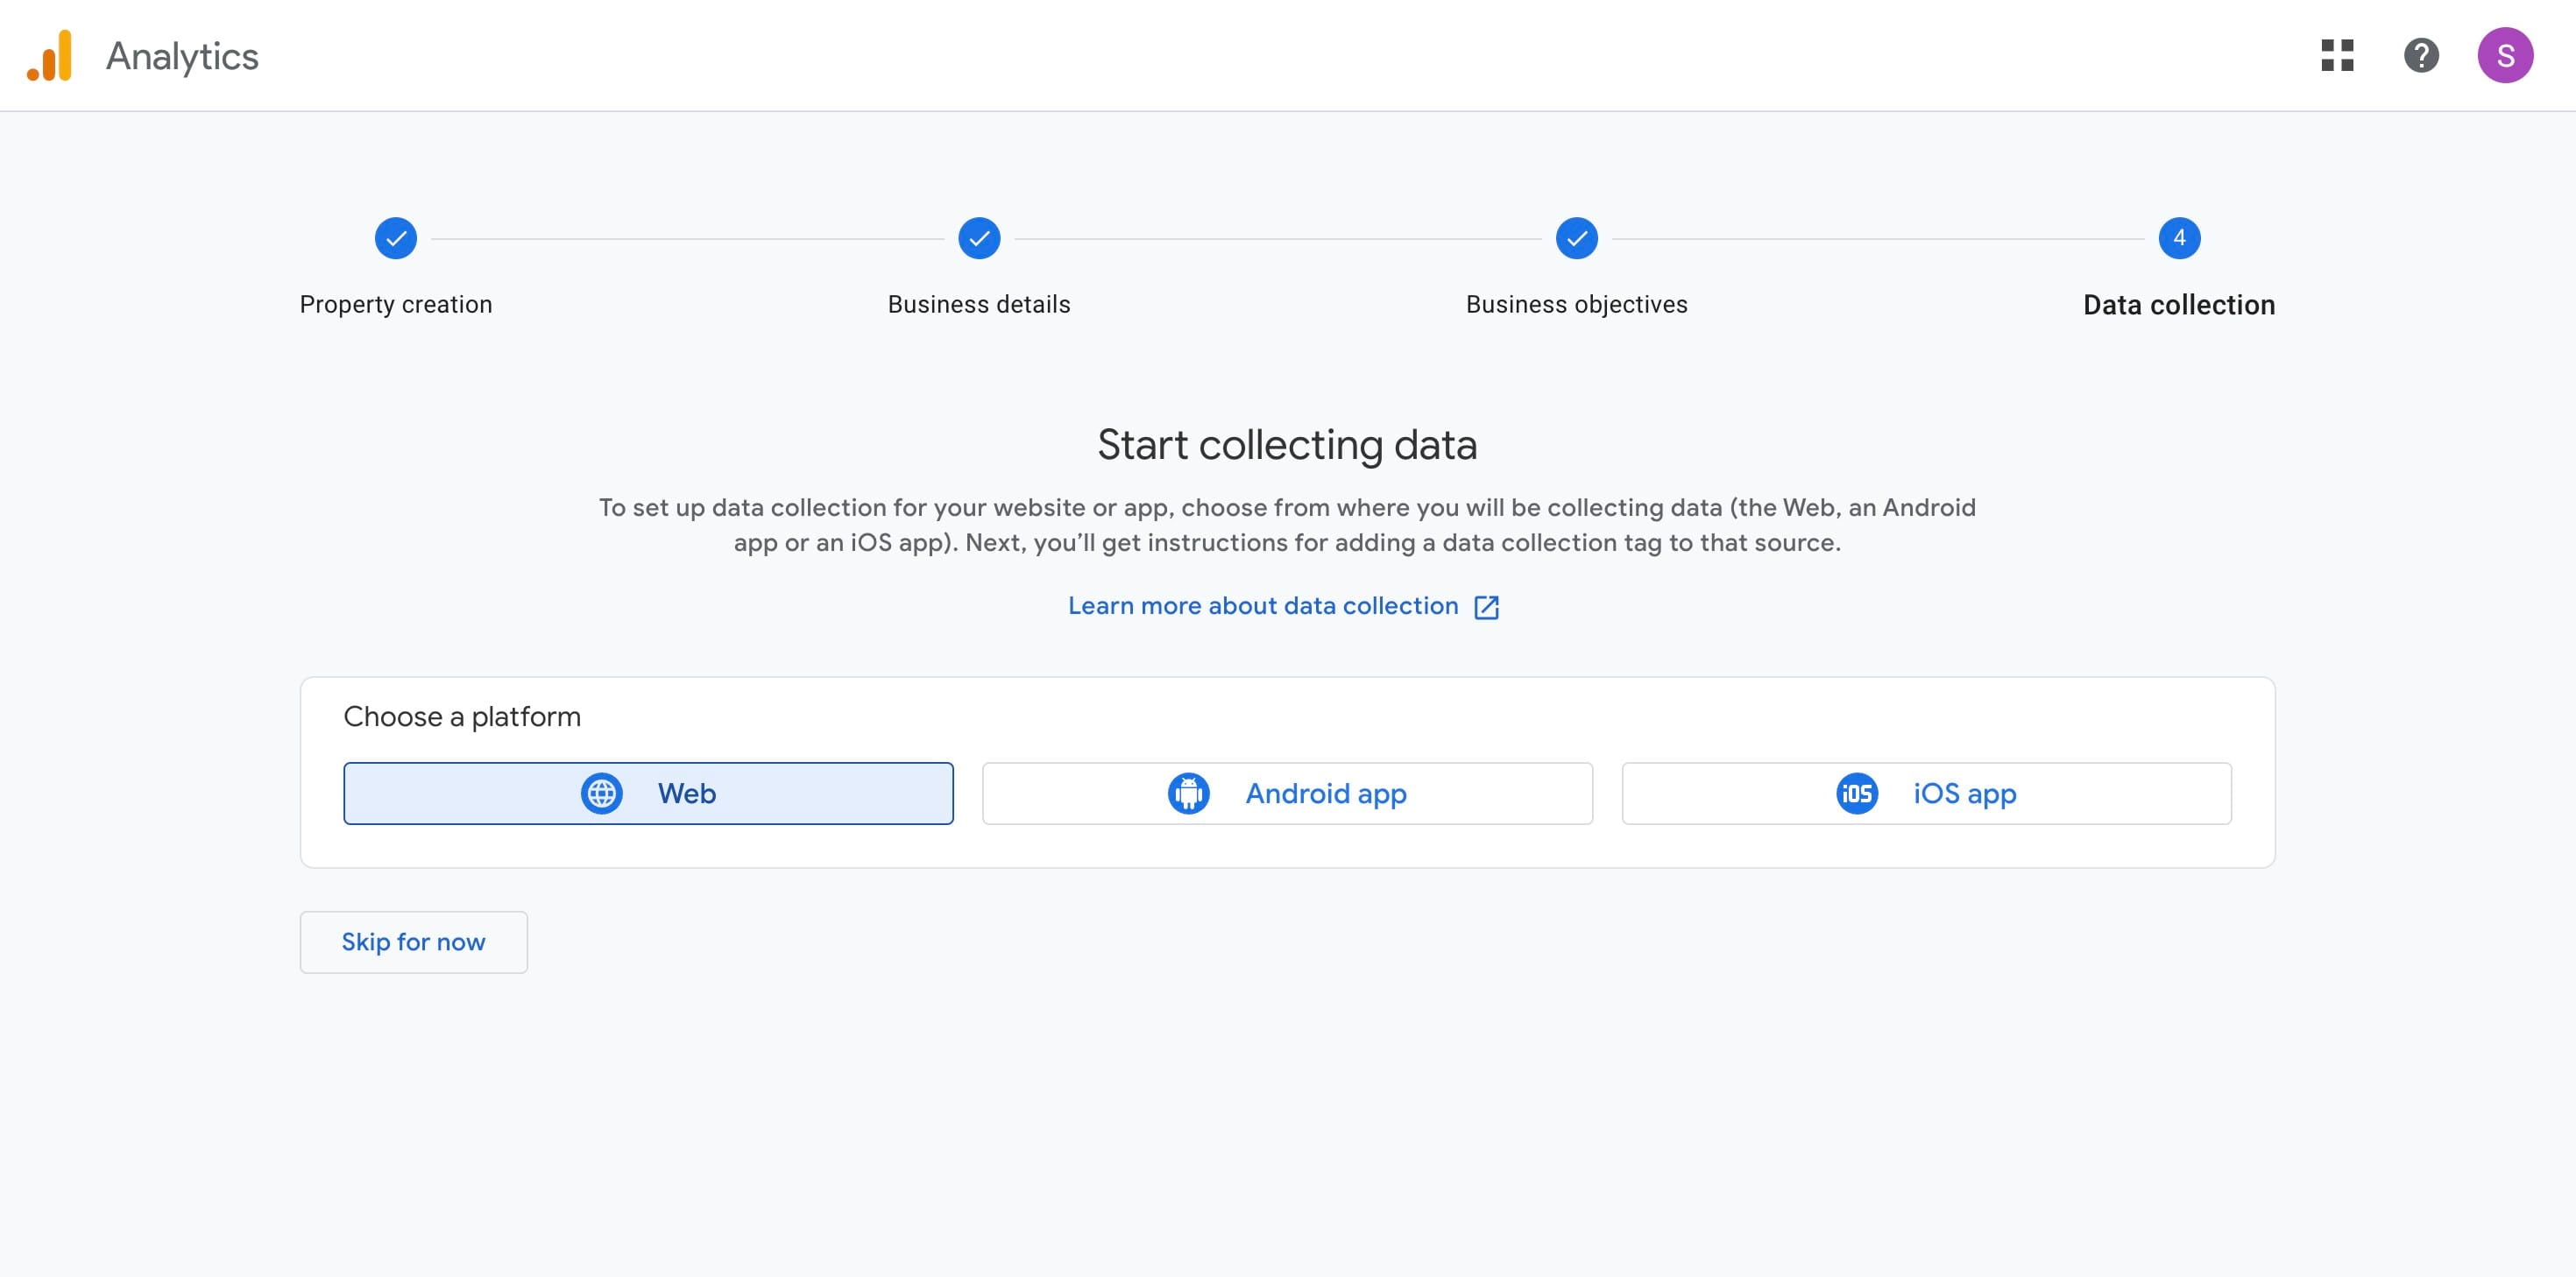Click the Business details completed step
This screenshot has width=2576, height=1277.
point(979,239)
